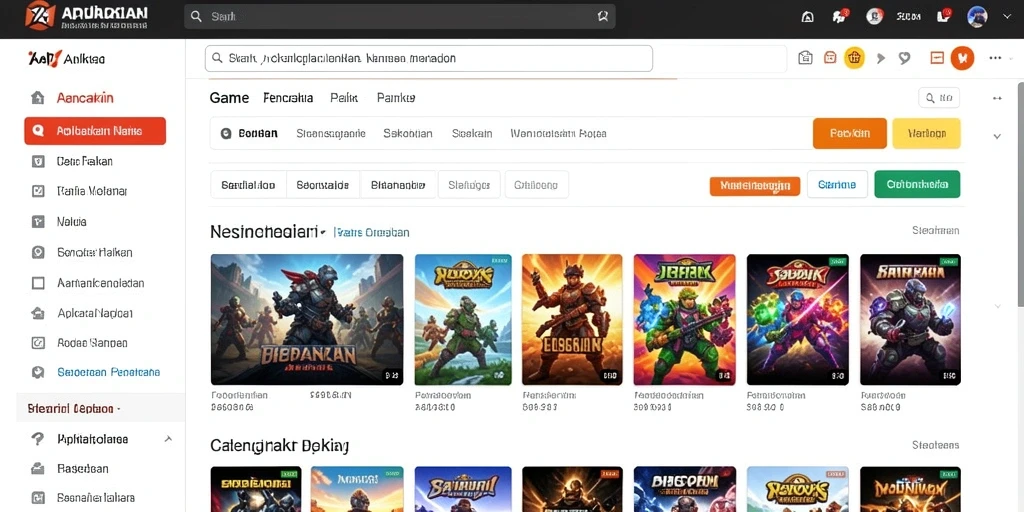Click the green button in filter row
The image size is (1024, 512).
pos(917,184)
